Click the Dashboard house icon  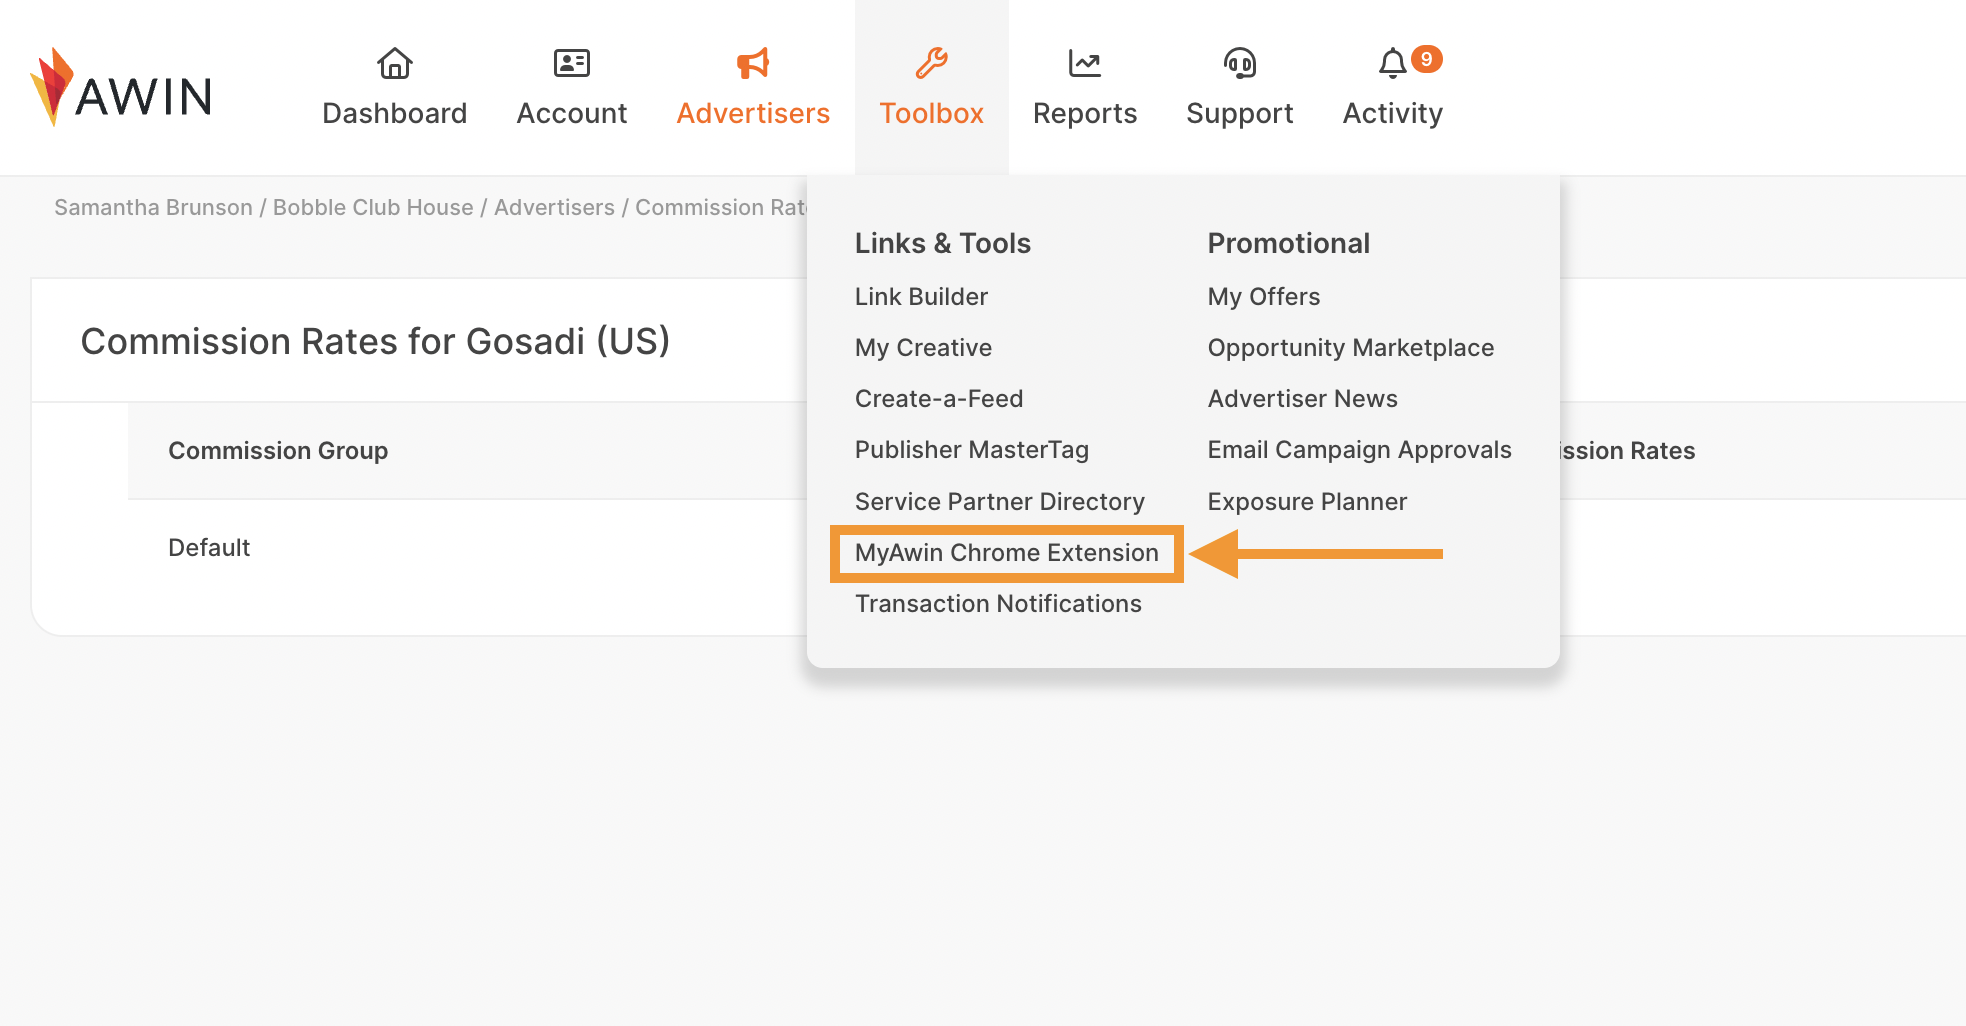[x=395, y=63]
